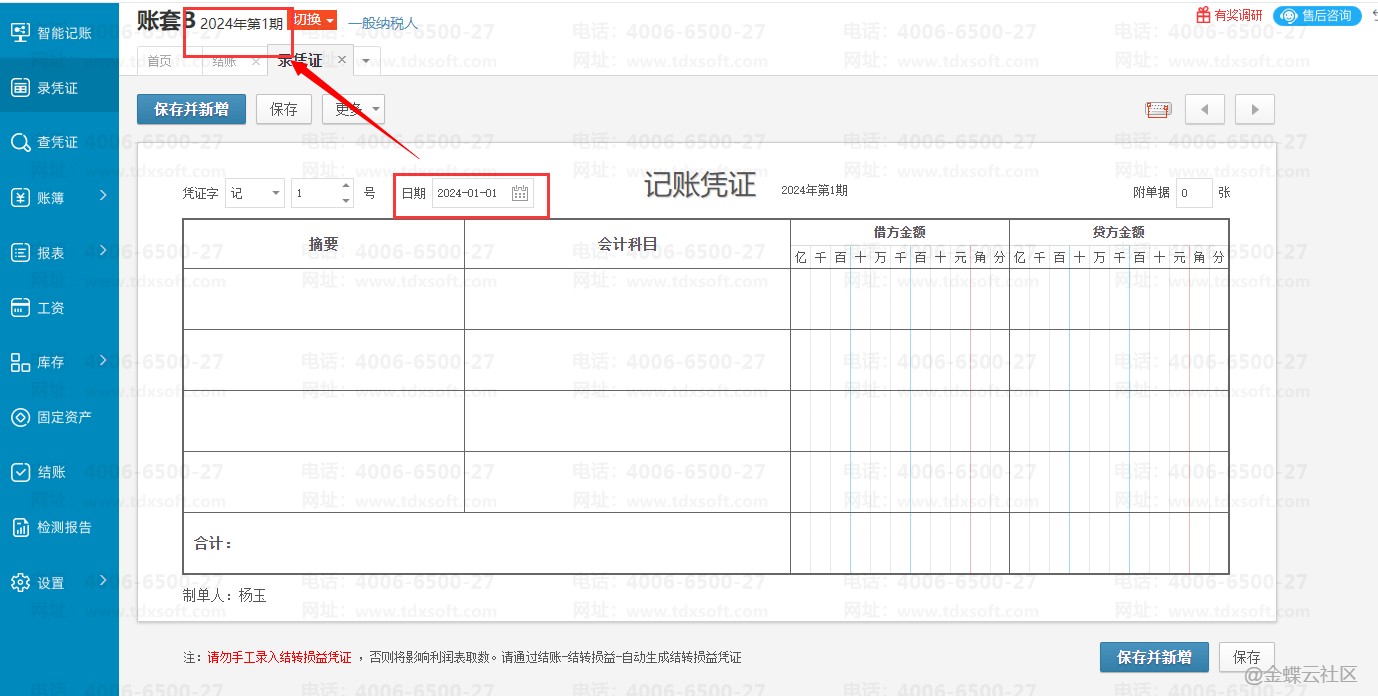
Task: Click bottom 保存并新增 button
Action: tap(1154, 657)
